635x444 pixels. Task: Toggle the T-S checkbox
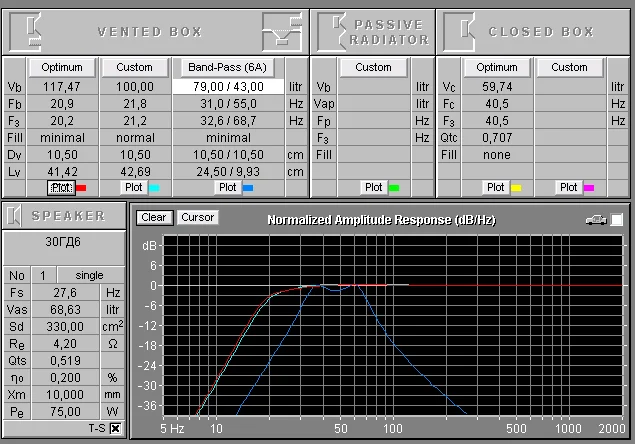click(115, 428)
